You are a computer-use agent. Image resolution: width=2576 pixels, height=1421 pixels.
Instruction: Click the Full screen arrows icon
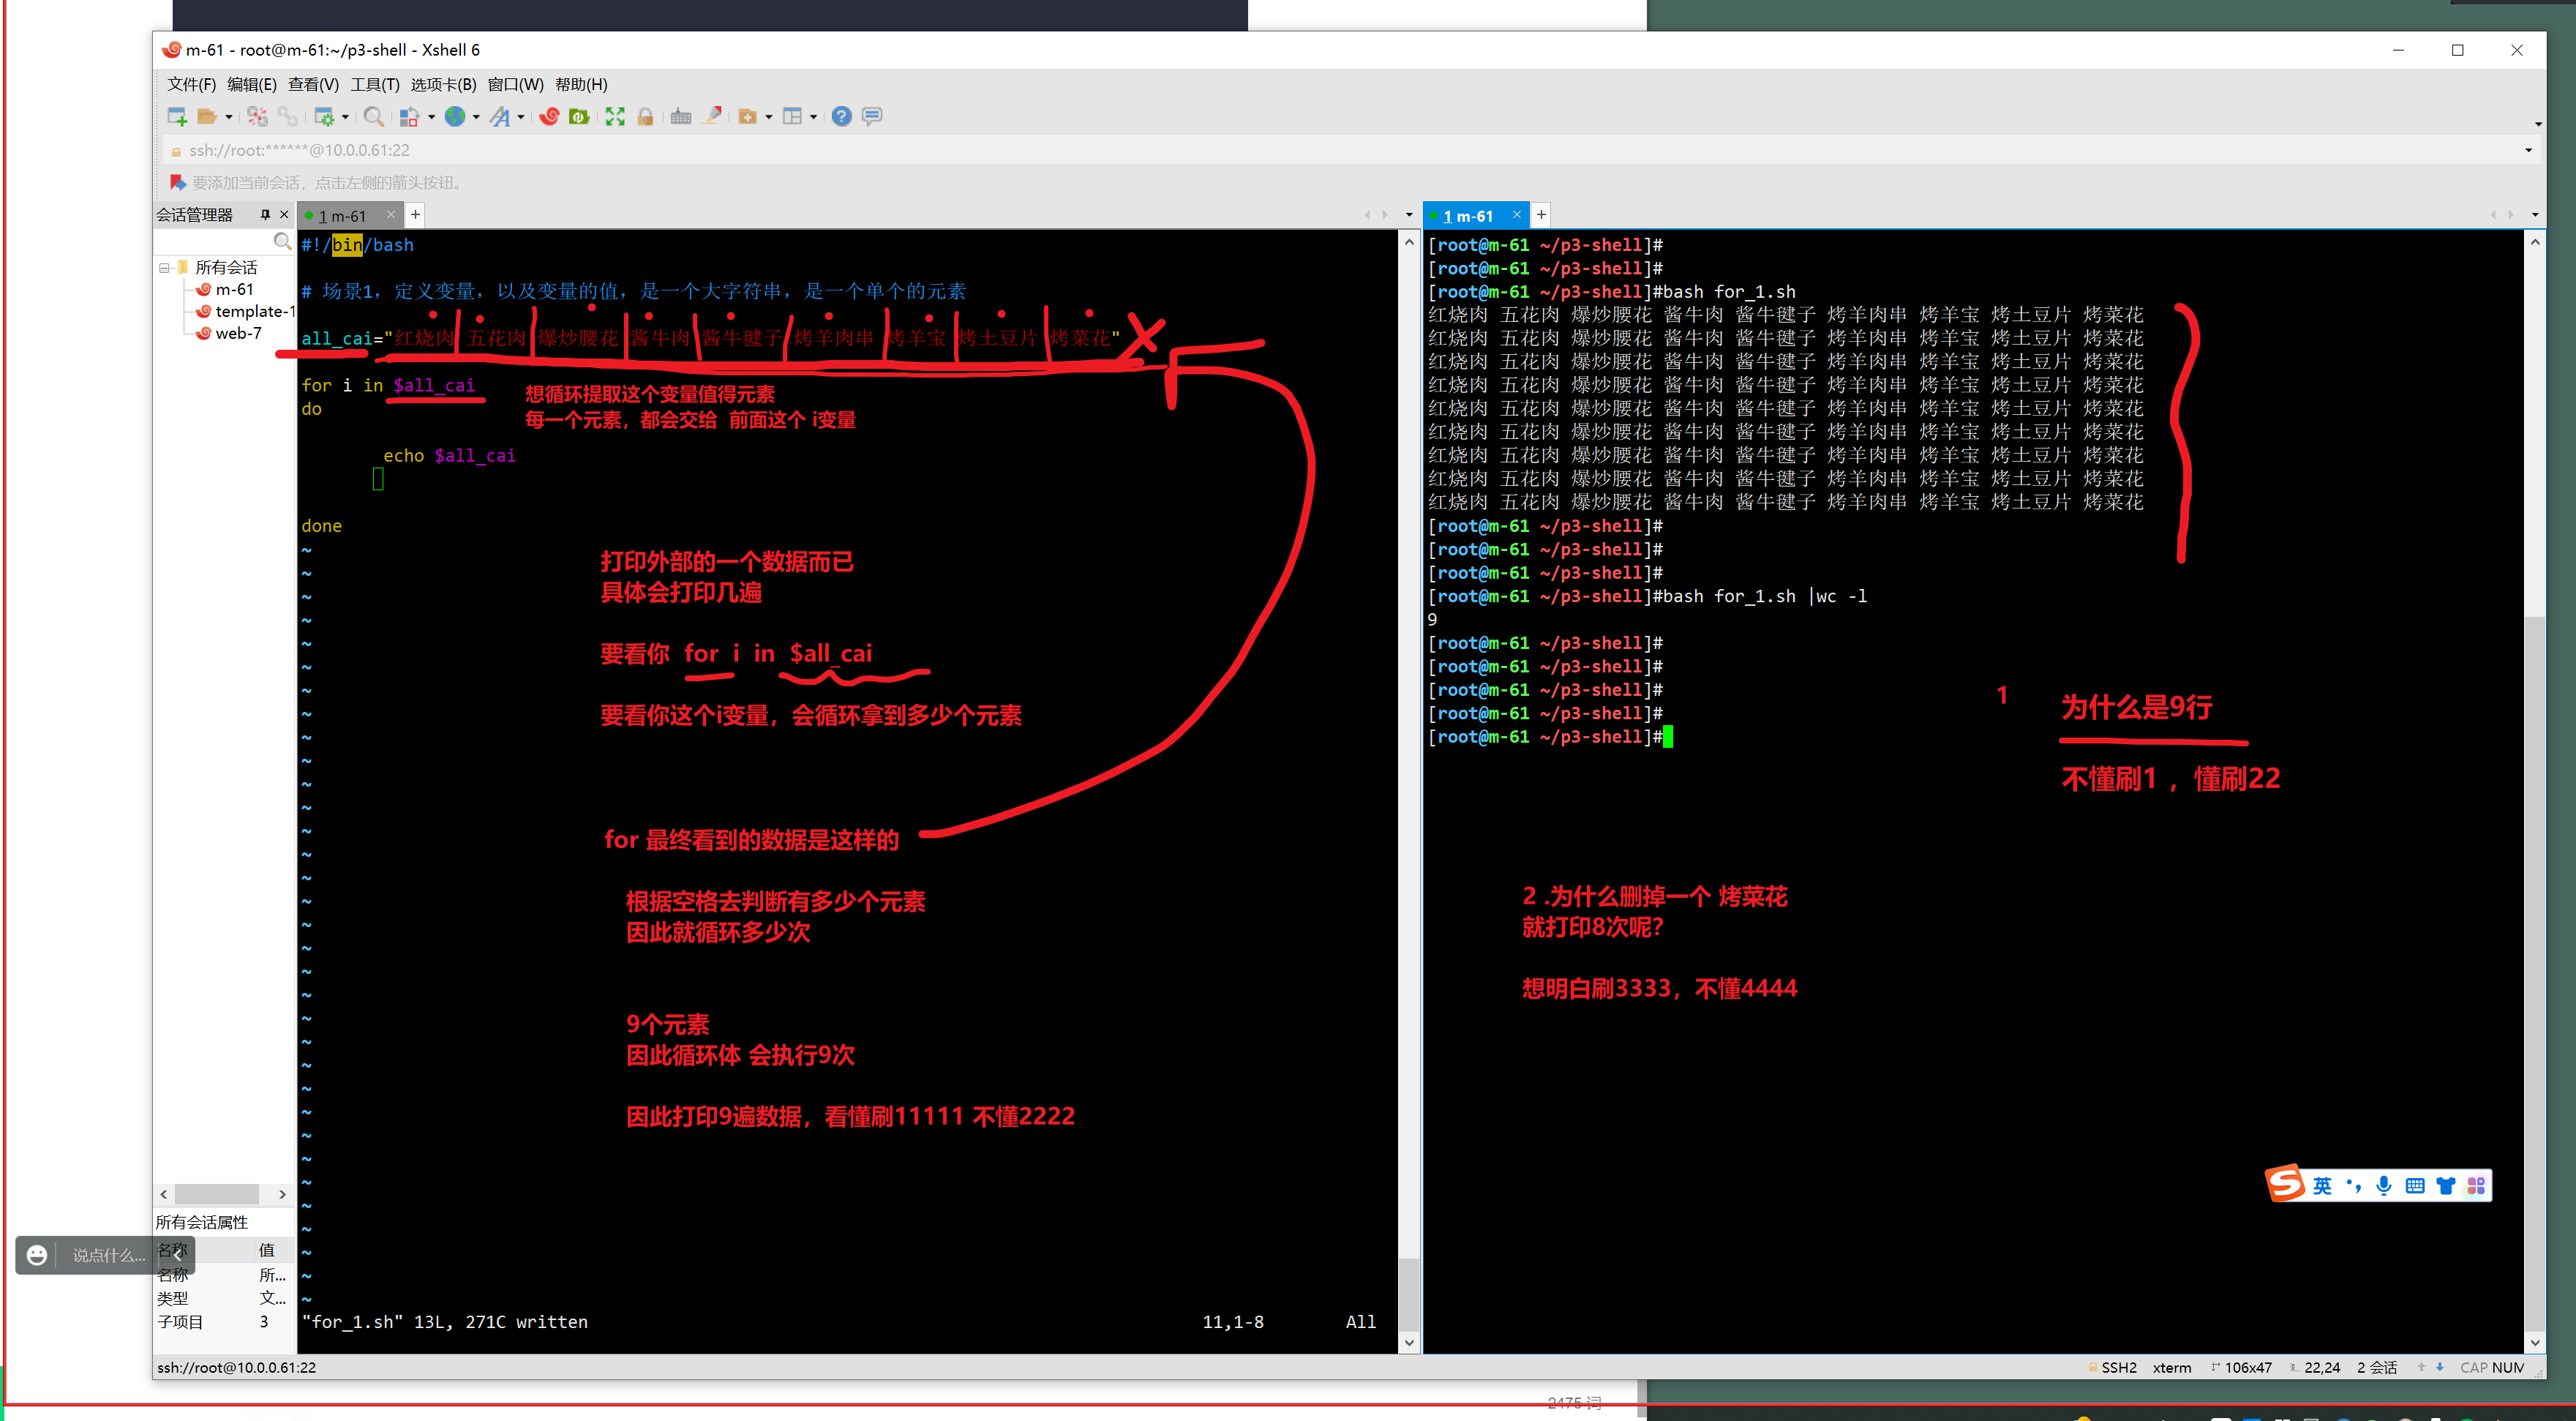pos(615,117)
